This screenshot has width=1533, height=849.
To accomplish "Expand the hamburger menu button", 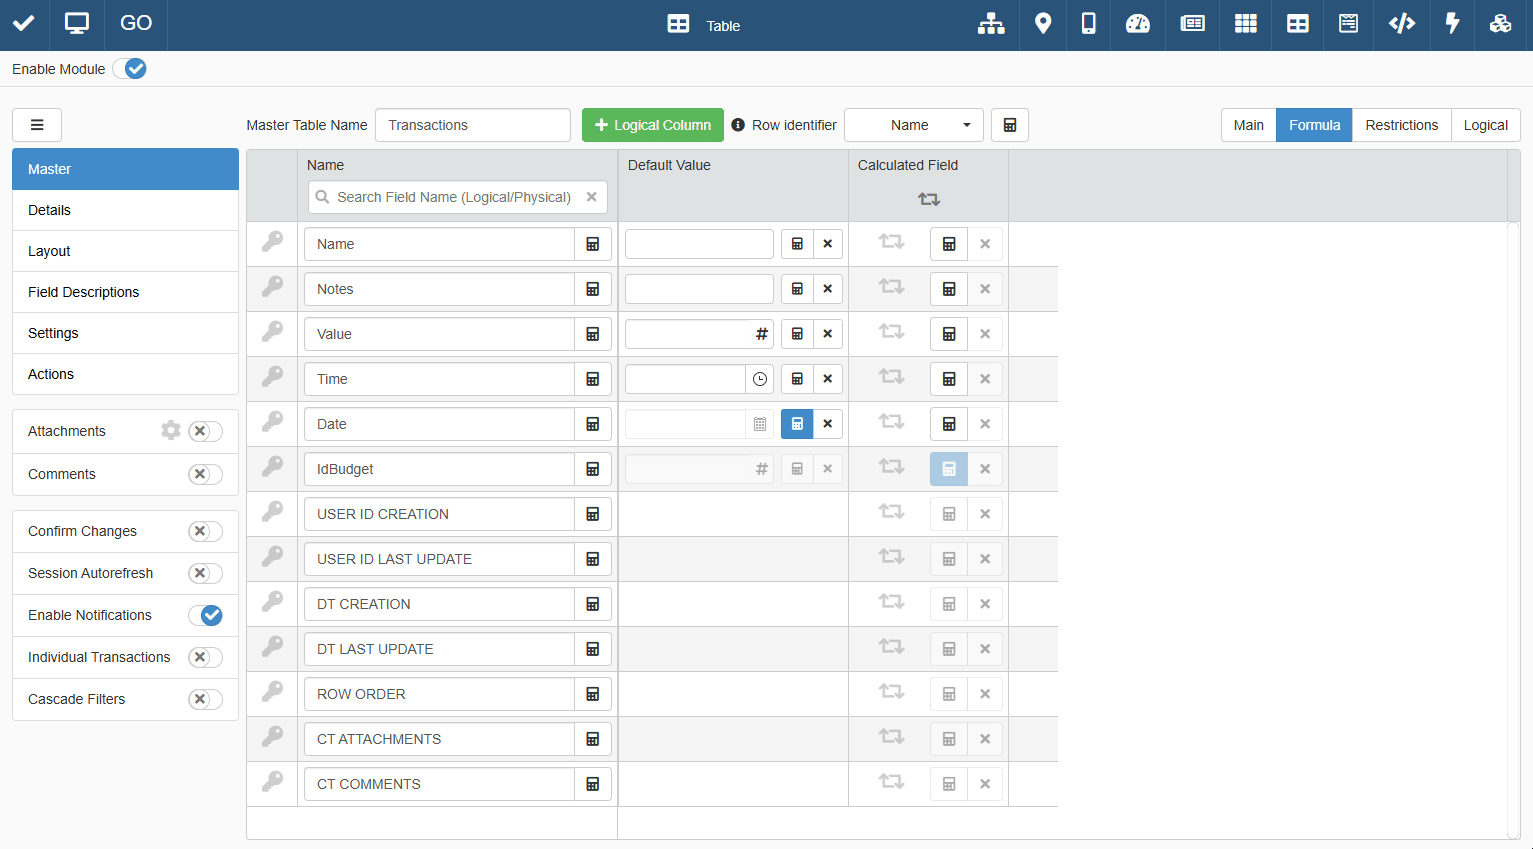I will [37, 125].
